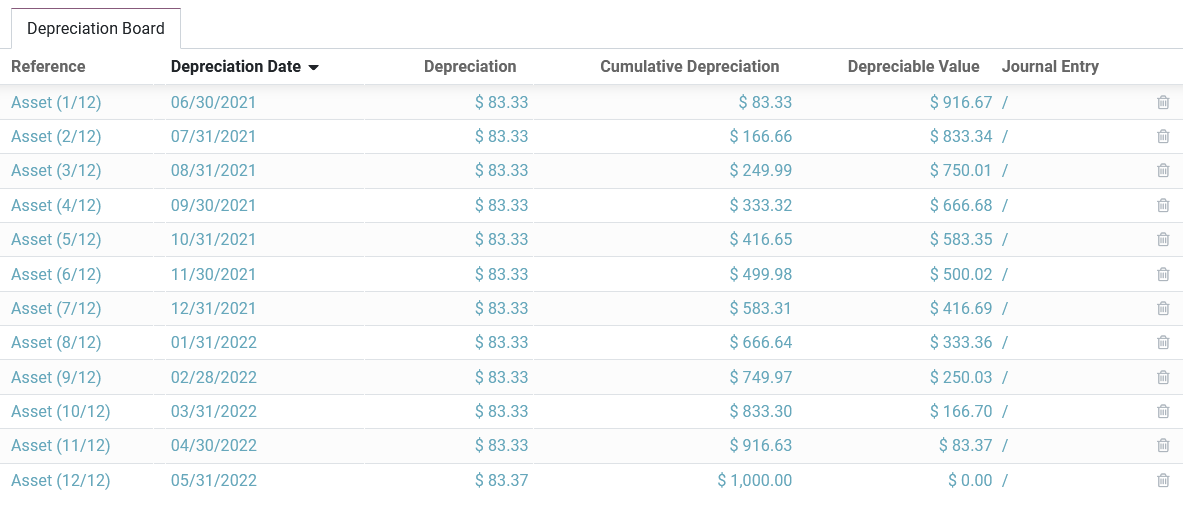Delete the Asset (8/12) line
Screen dimensions: 1183x509
[1163, 342]
